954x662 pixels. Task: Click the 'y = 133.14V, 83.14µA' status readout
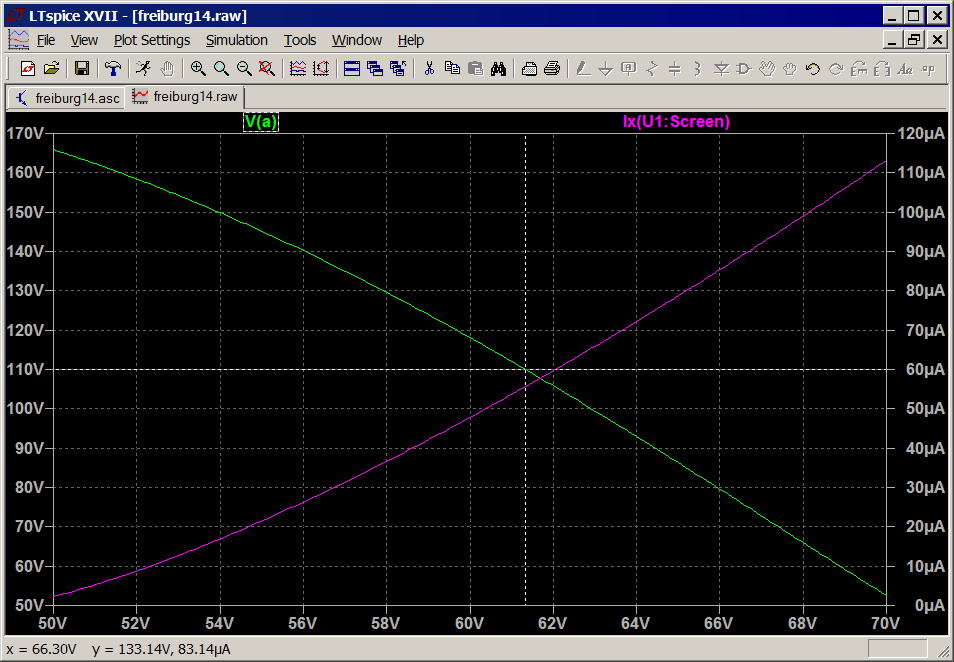[161, 649]
